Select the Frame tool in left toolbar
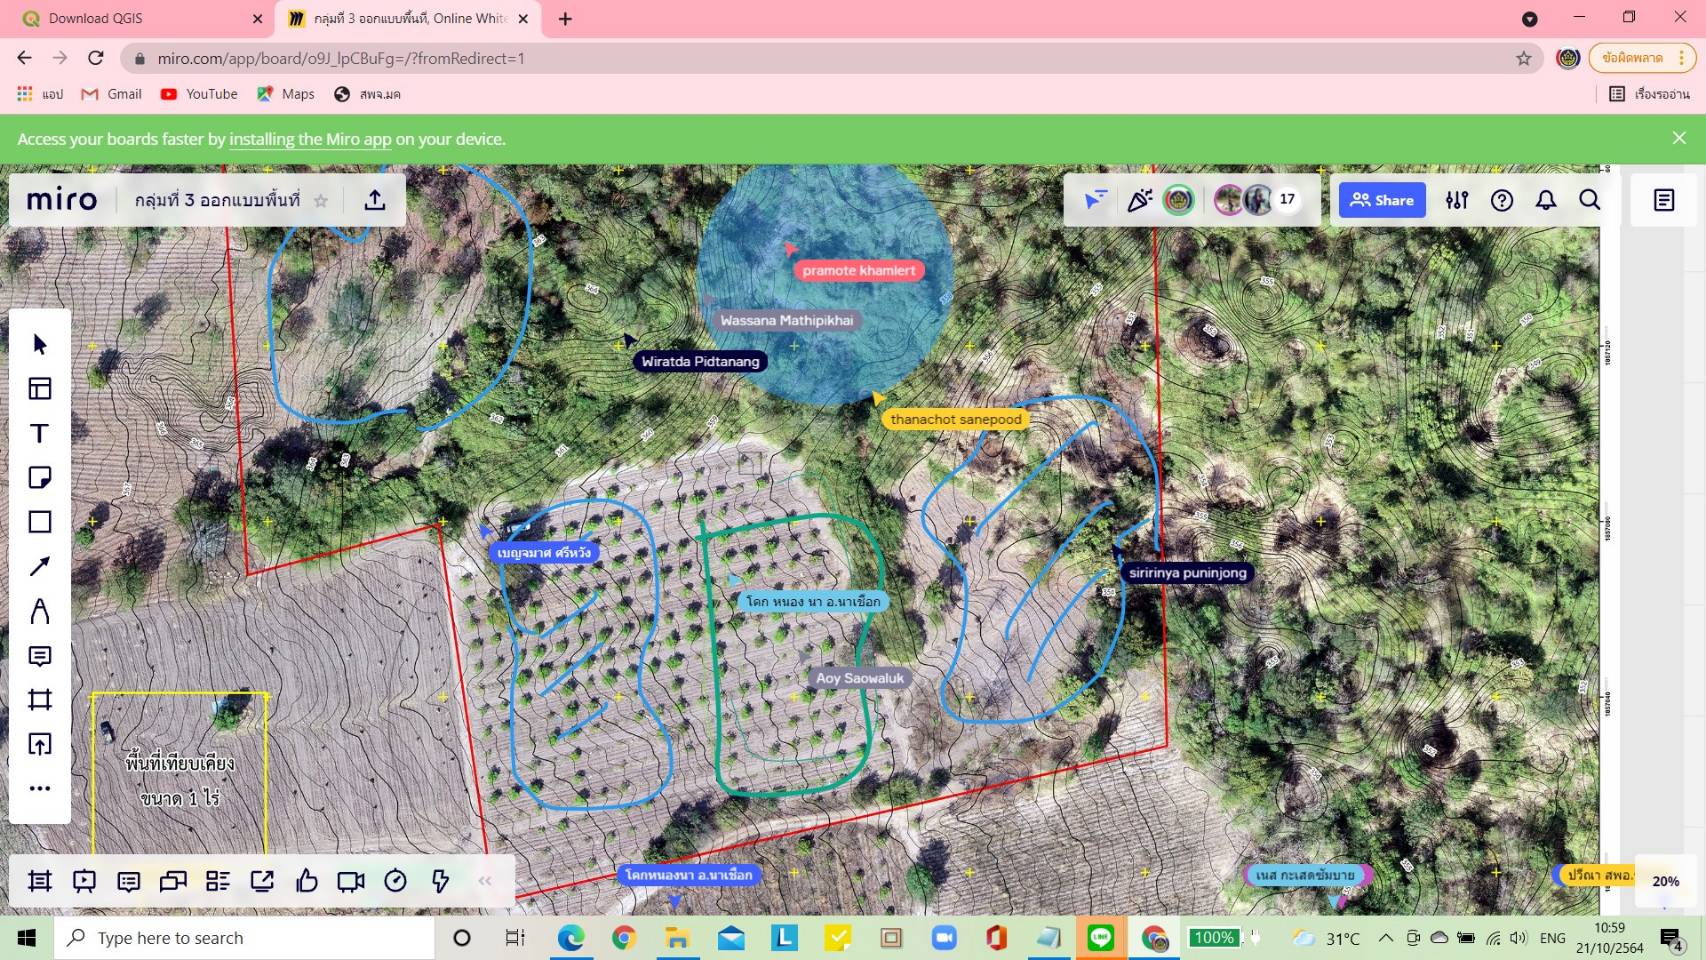Screen dimensions: 1706x960 pos(40,700)
